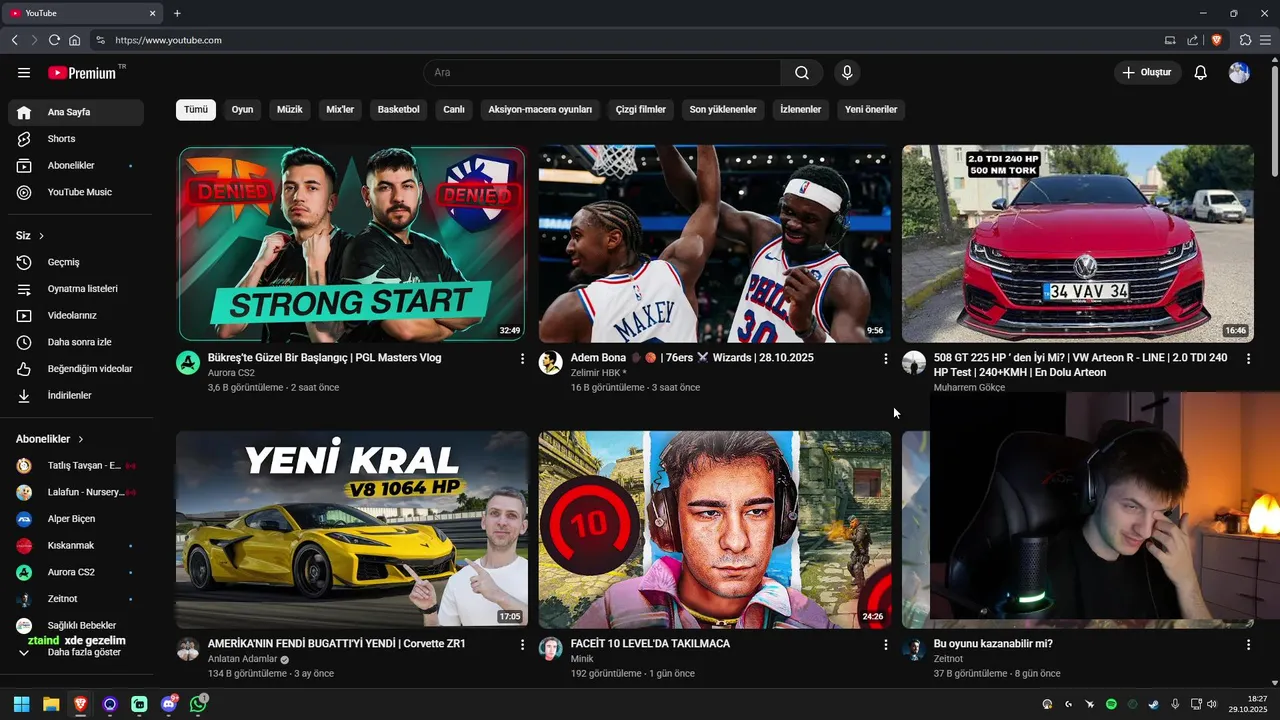The width and height of the screenshot is (1280, 720).
Task: Click the search magnifier button
Action: point(802,72)
